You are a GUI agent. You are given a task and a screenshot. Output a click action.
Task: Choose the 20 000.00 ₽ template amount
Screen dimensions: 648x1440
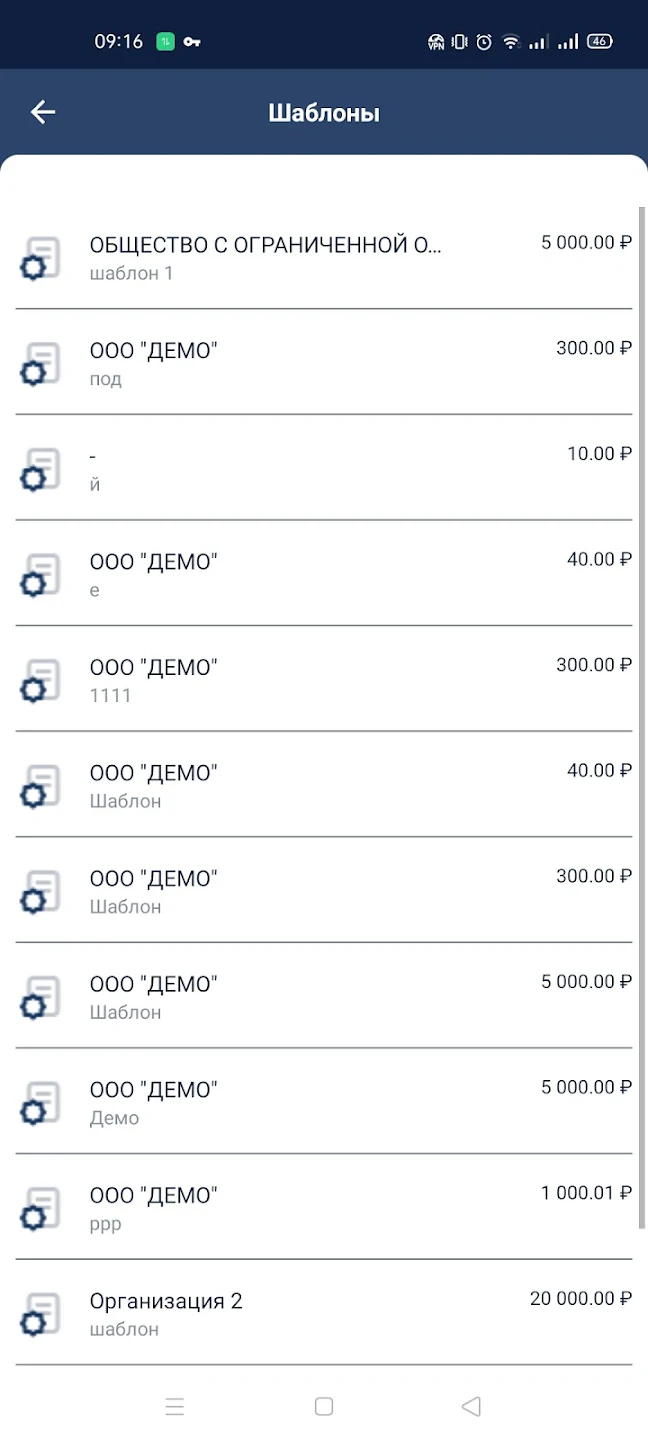(x=581, y=1298)
